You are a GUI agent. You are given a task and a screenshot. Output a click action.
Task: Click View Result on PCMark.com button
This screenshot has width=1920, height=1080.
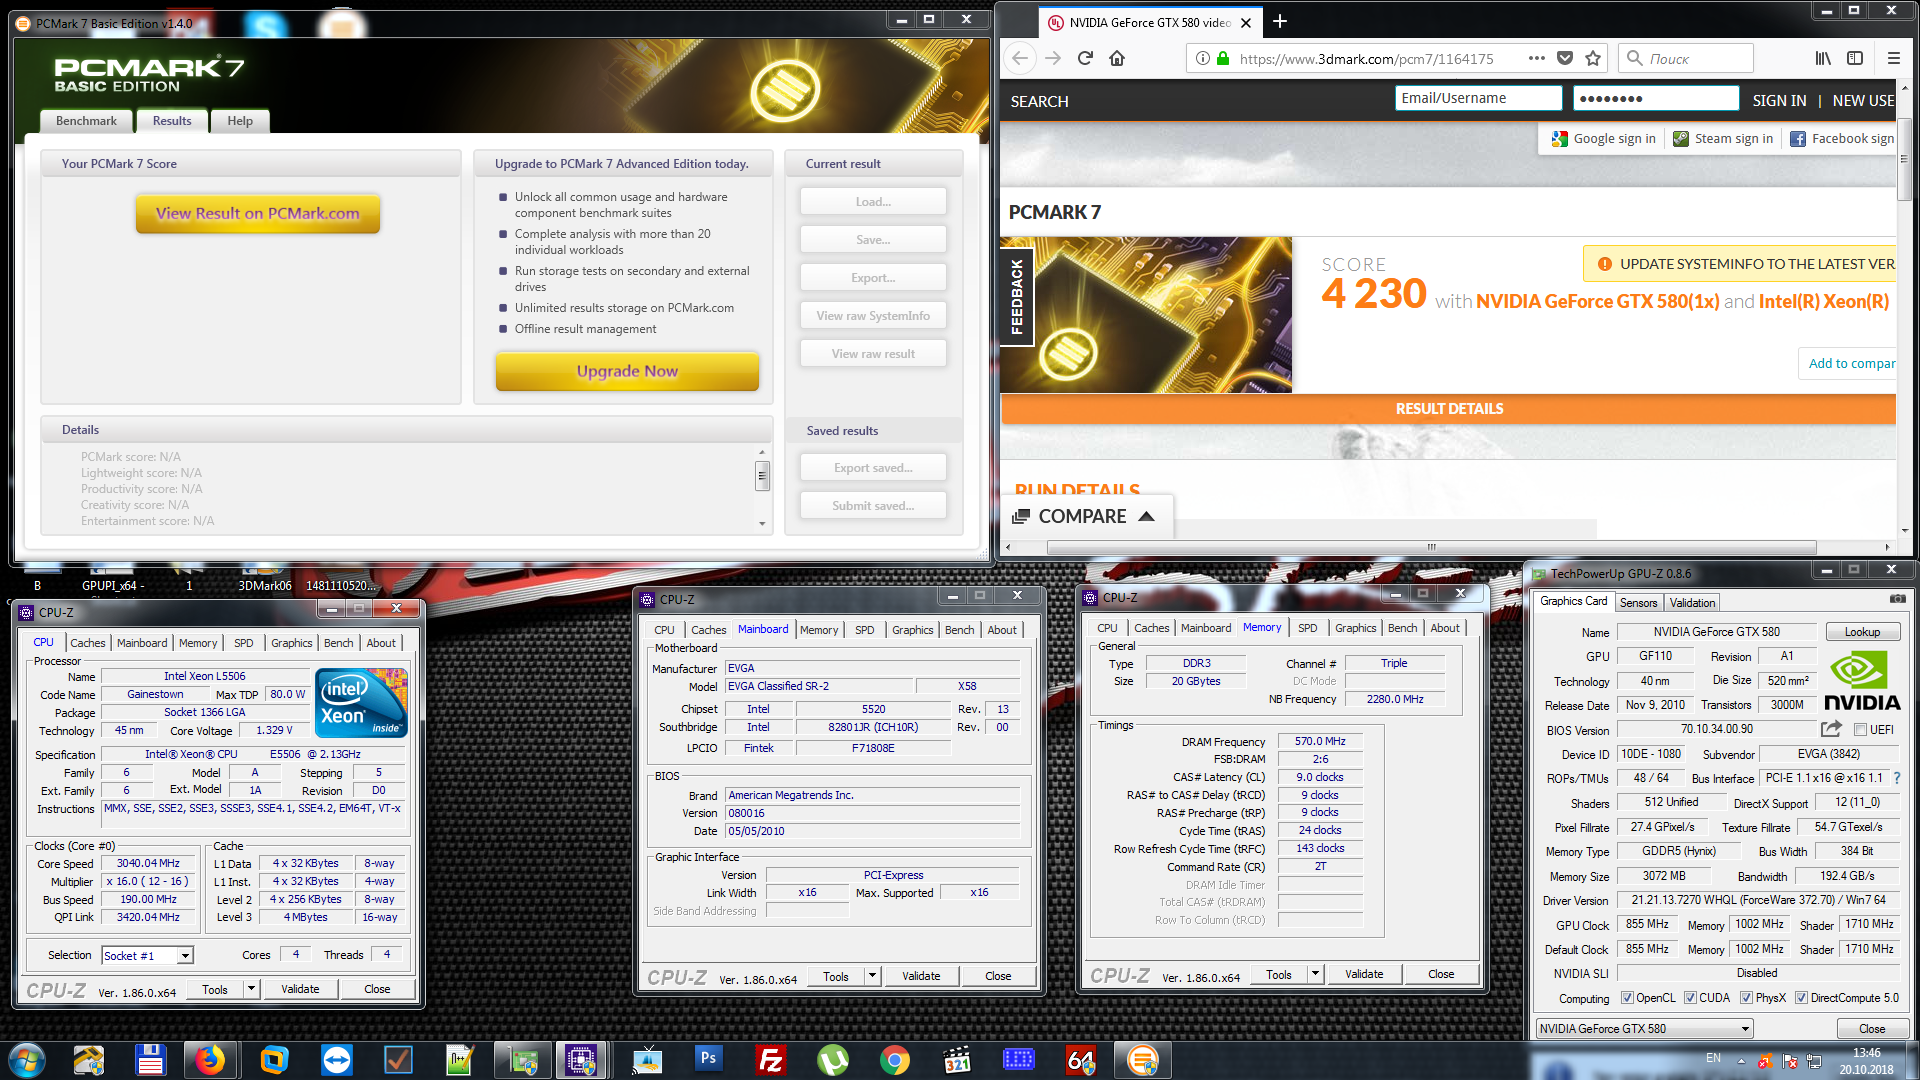click(x=257, y=213)
